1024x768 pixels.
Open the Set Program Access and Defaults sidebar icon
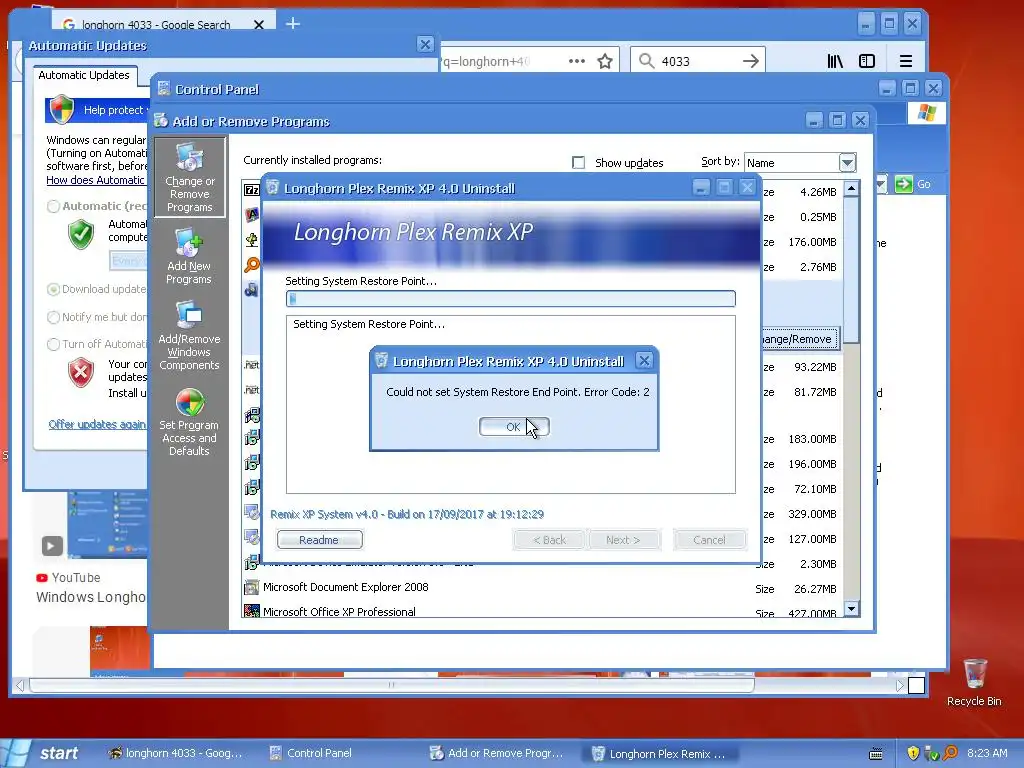pyautogui.click(x=189, y=423)
